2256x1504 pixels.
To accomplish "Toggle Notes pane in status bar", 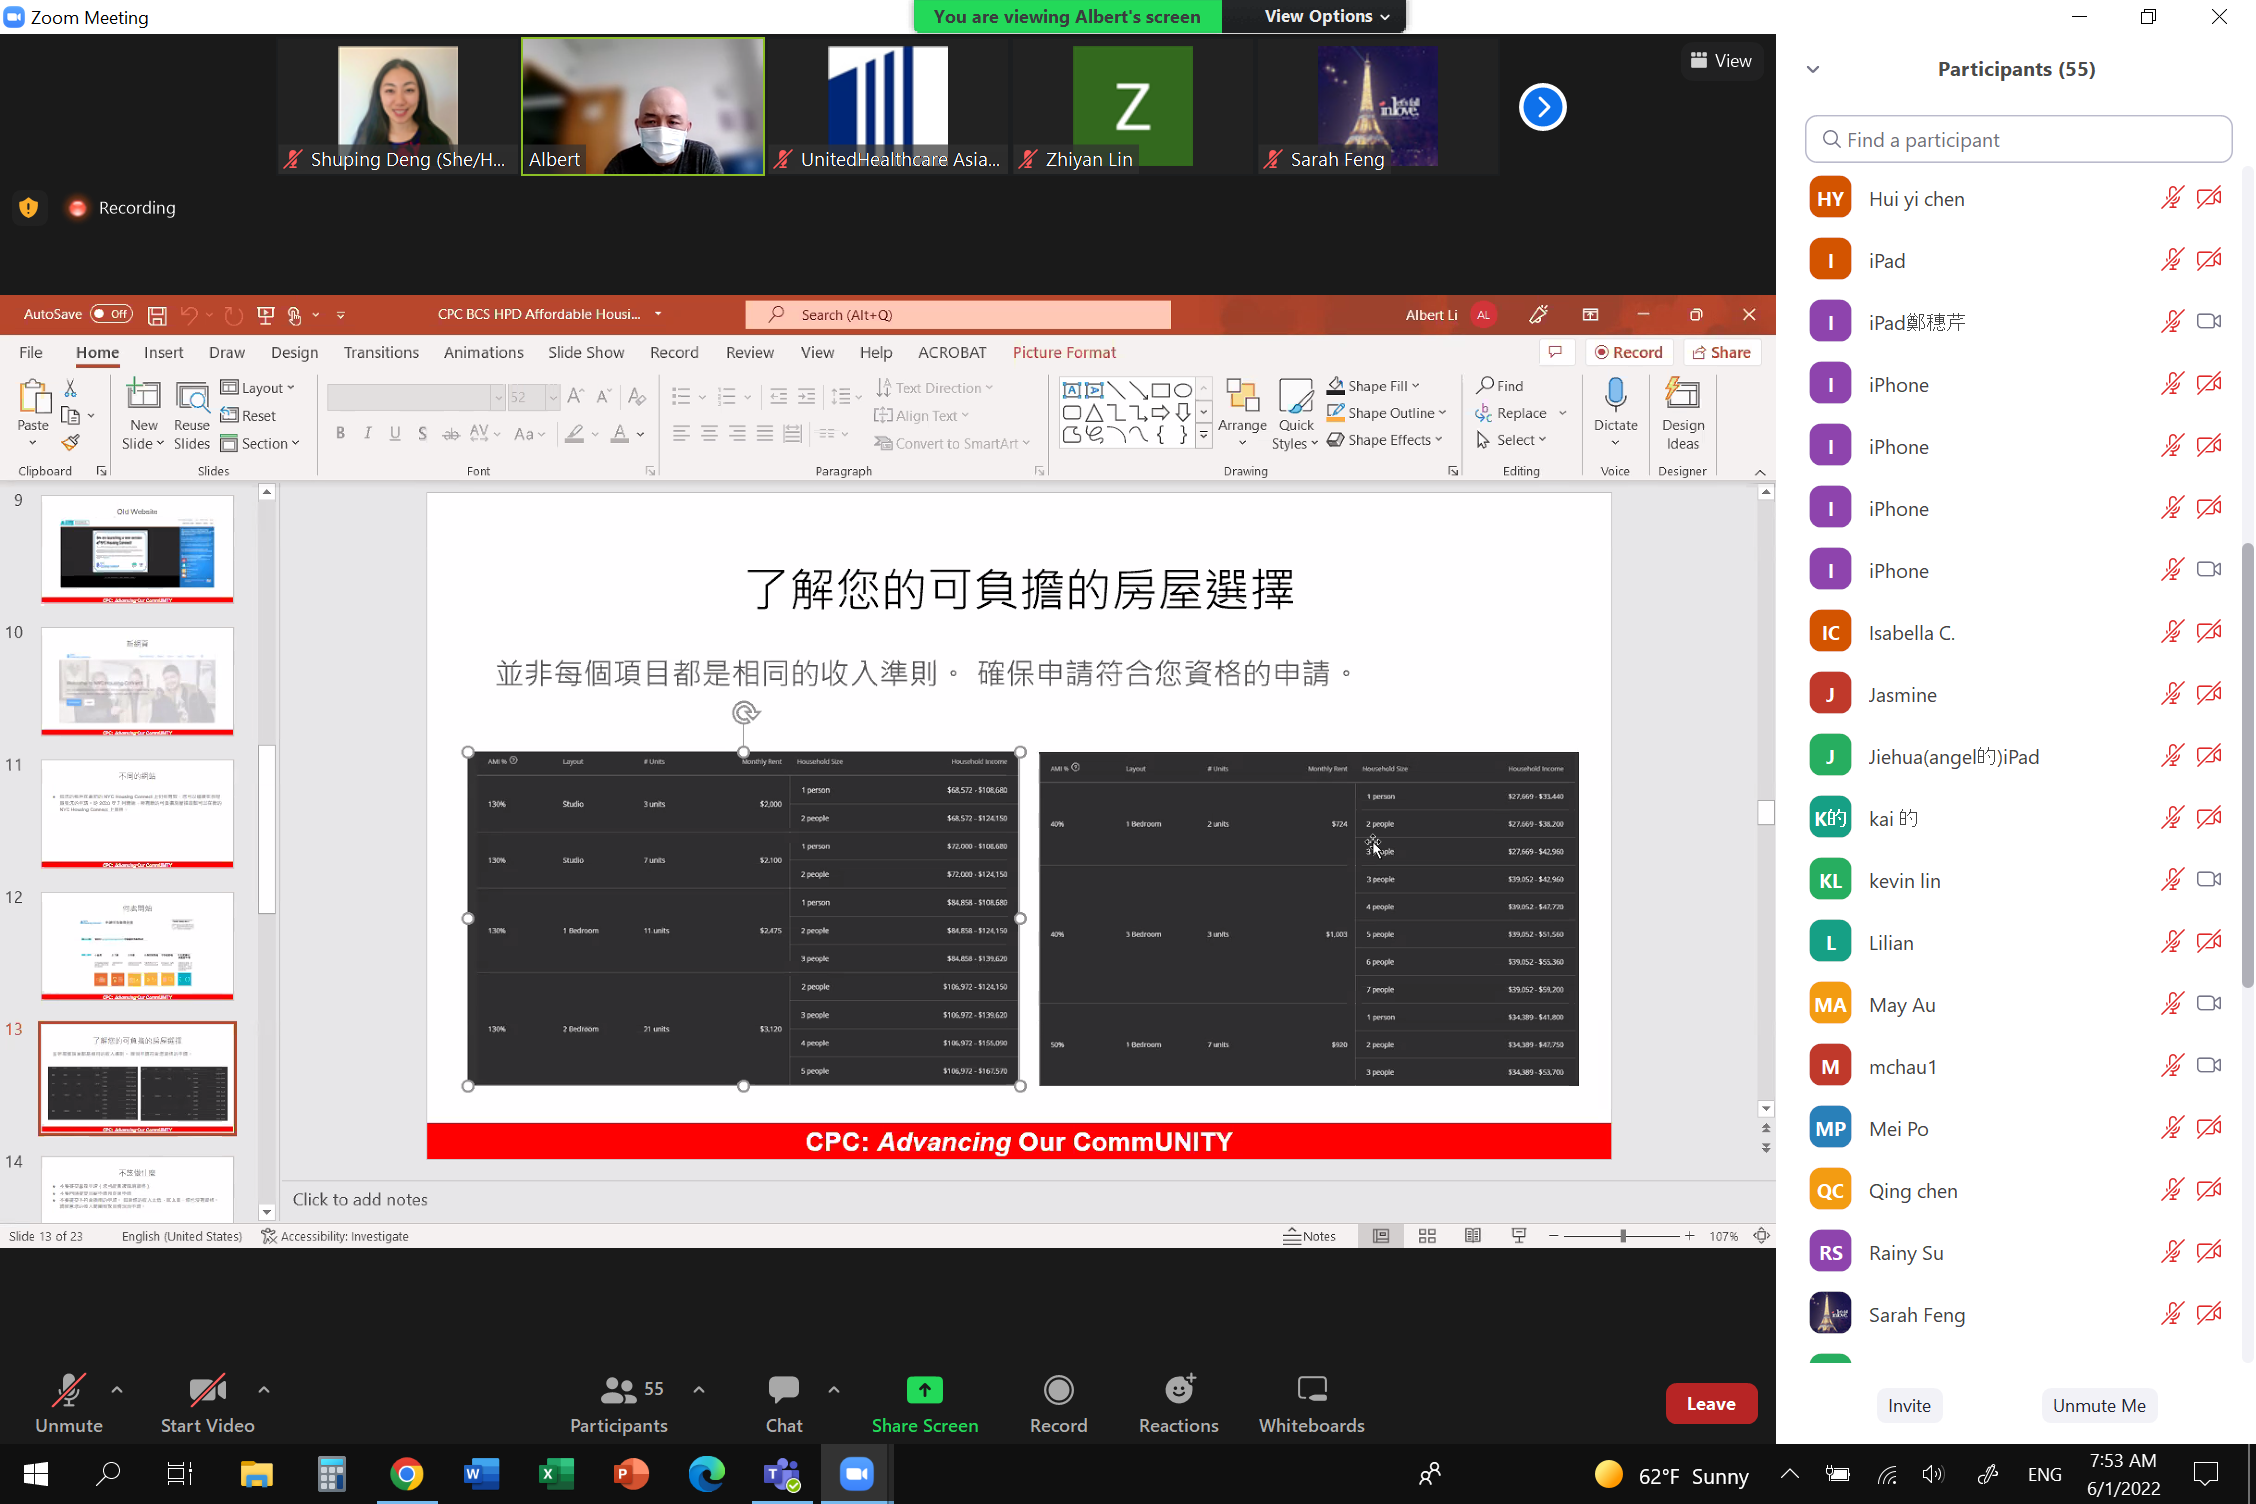I will click(1309, 1236).
